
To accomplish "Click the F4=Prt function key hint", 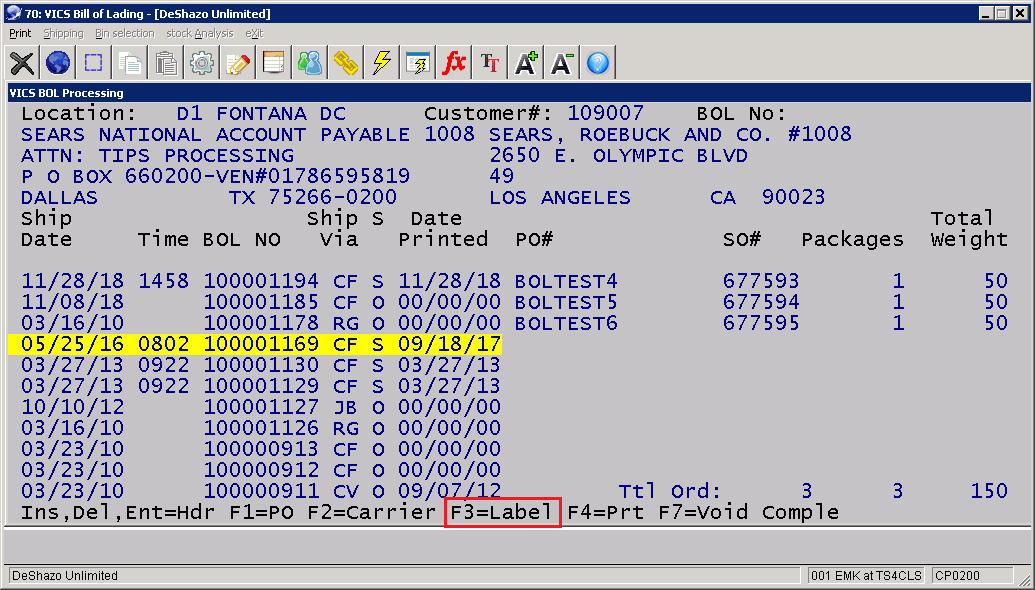I will click(605, 513).
